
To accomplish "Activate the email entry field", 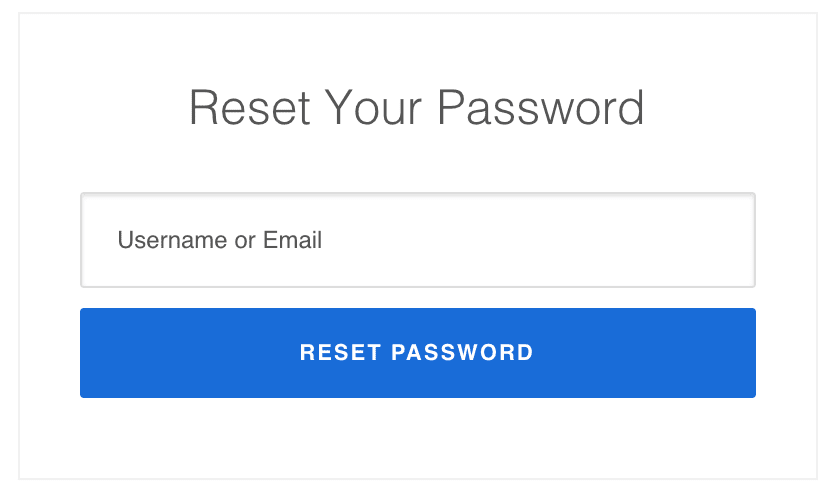I will pyautogui.click(x=417, y=240).
